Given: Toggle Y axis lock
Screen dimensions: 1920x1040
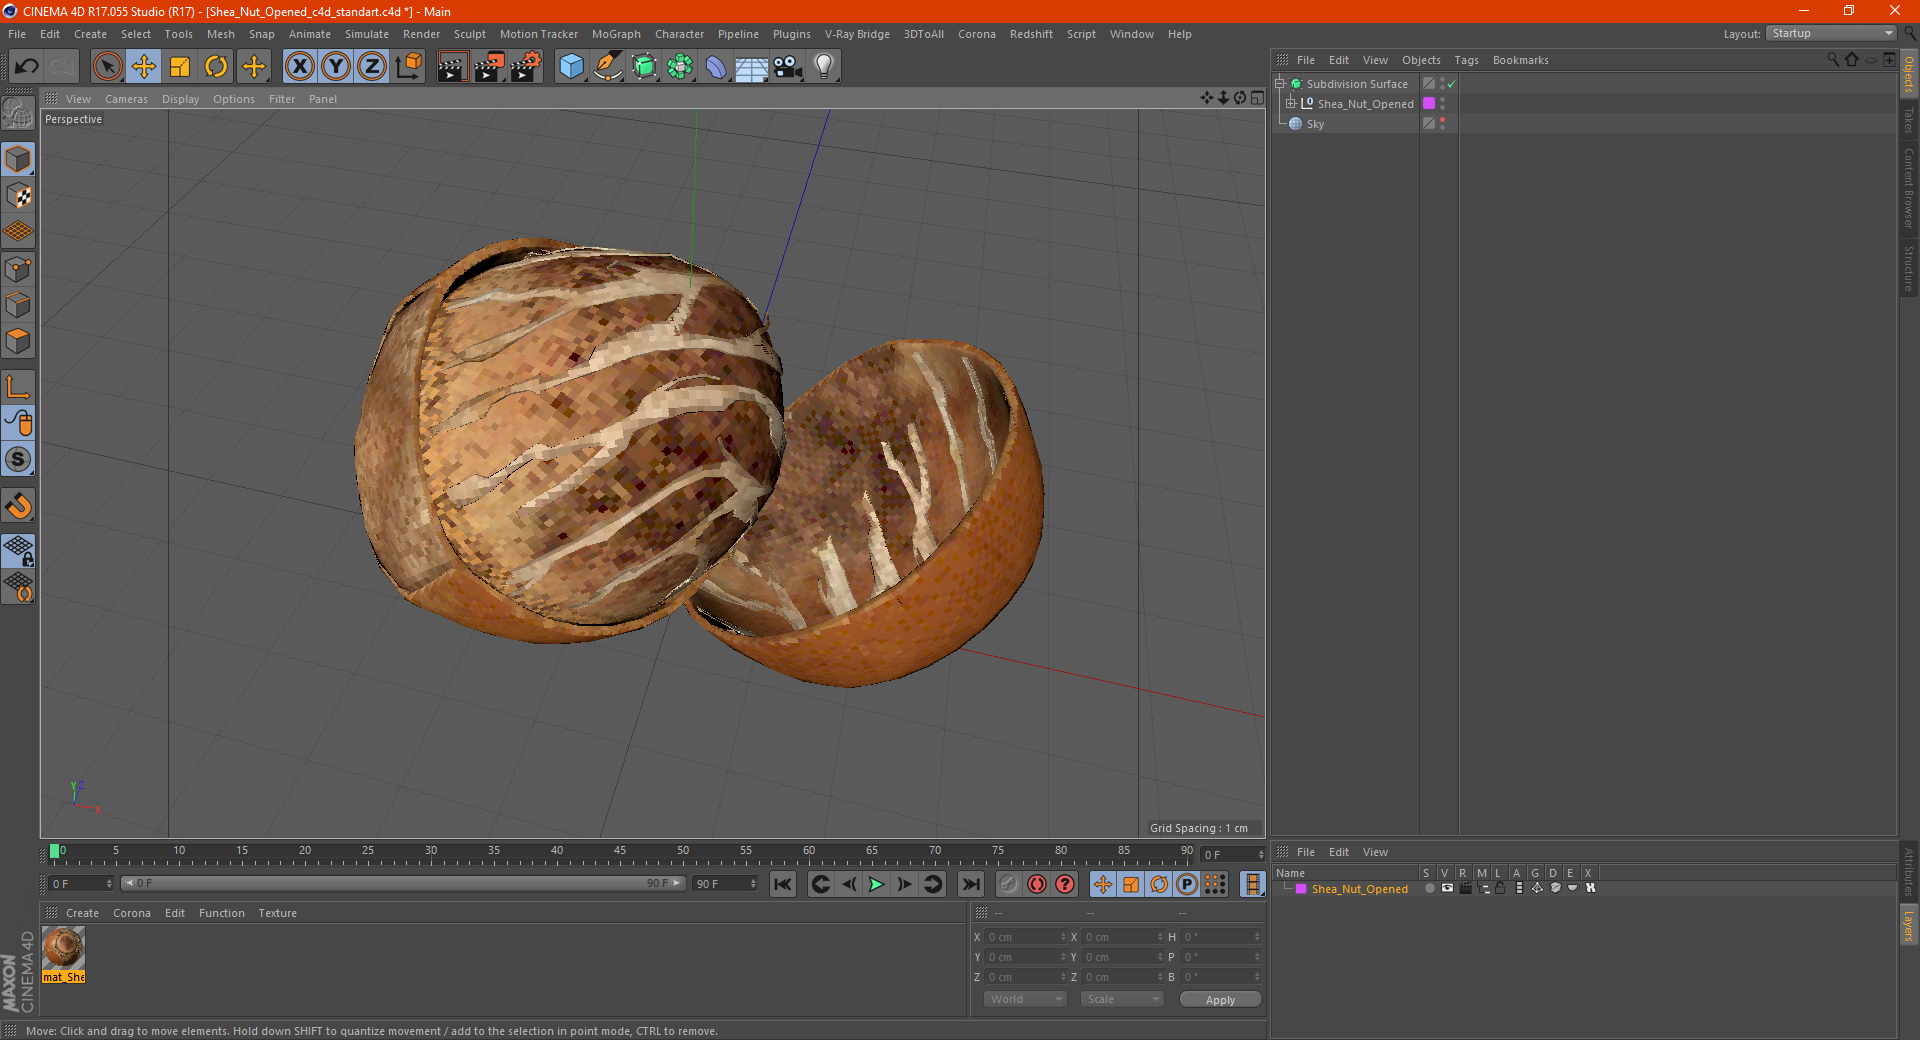Looking at the screenshot, I should [336, 67].
